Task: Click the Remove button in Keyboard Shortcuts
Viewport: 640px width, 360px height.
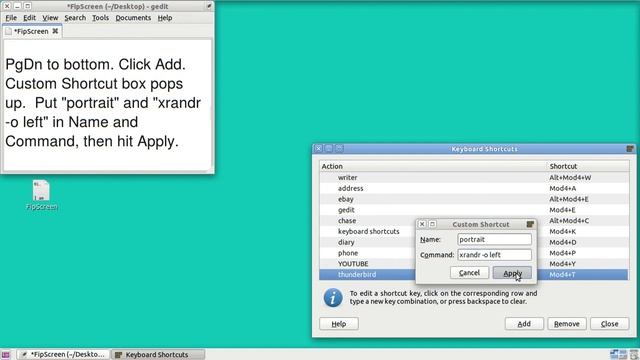Action: [567, 324]
